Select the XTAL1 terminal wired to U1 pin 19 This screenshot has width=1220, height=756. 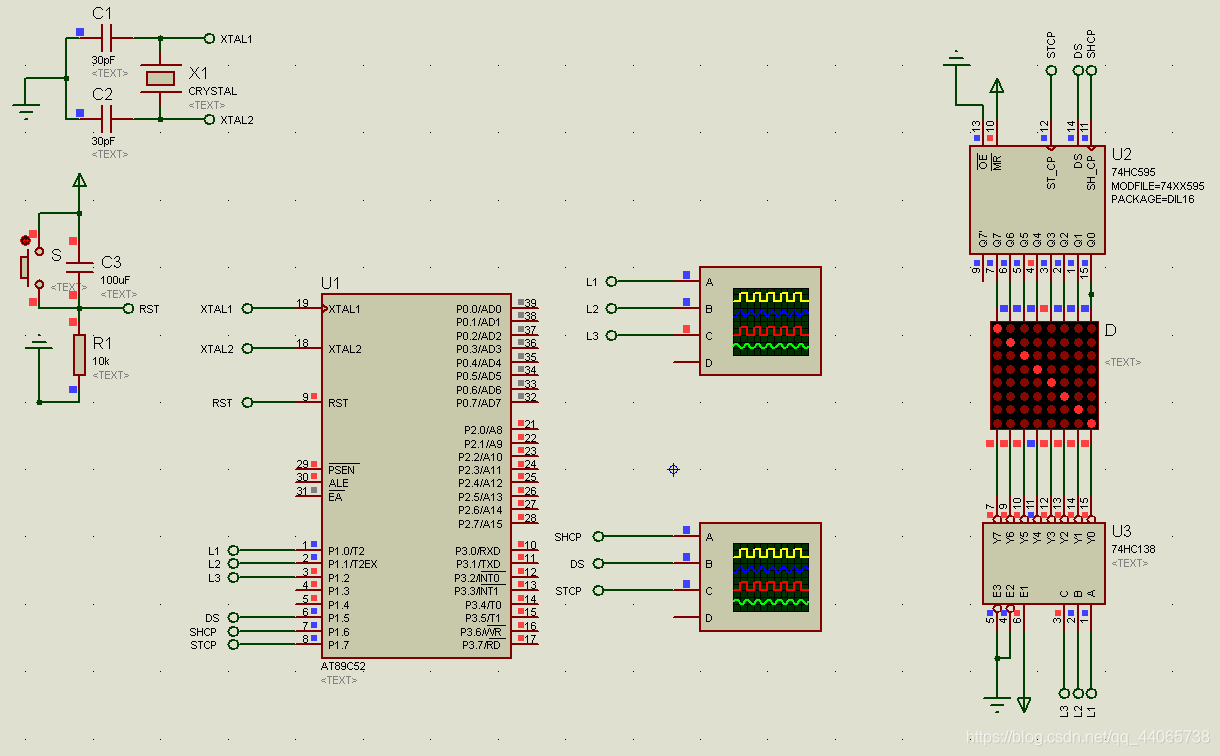point(246,308)
